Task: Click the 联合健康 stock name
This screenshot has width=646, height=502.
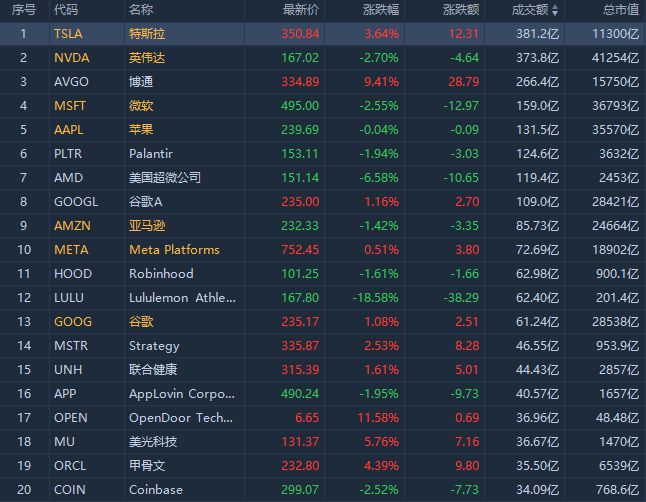Action: point(153,370)
